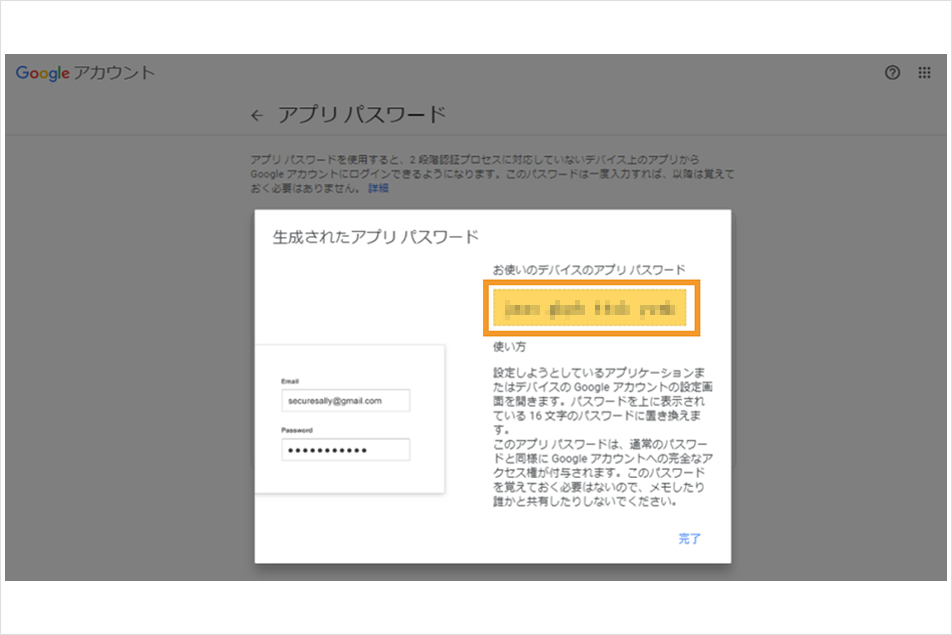
Task: Open the Google apps grid icon
Action: point(924,73)
